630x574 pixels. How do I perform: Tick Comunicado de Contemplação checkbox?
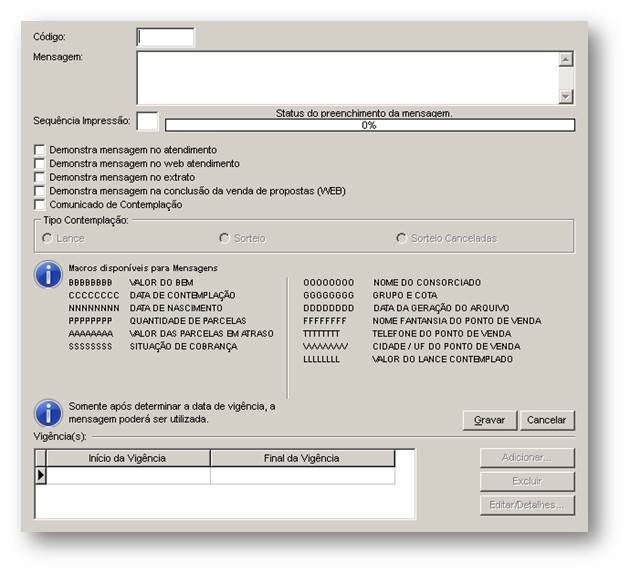[x=39, y=204]
